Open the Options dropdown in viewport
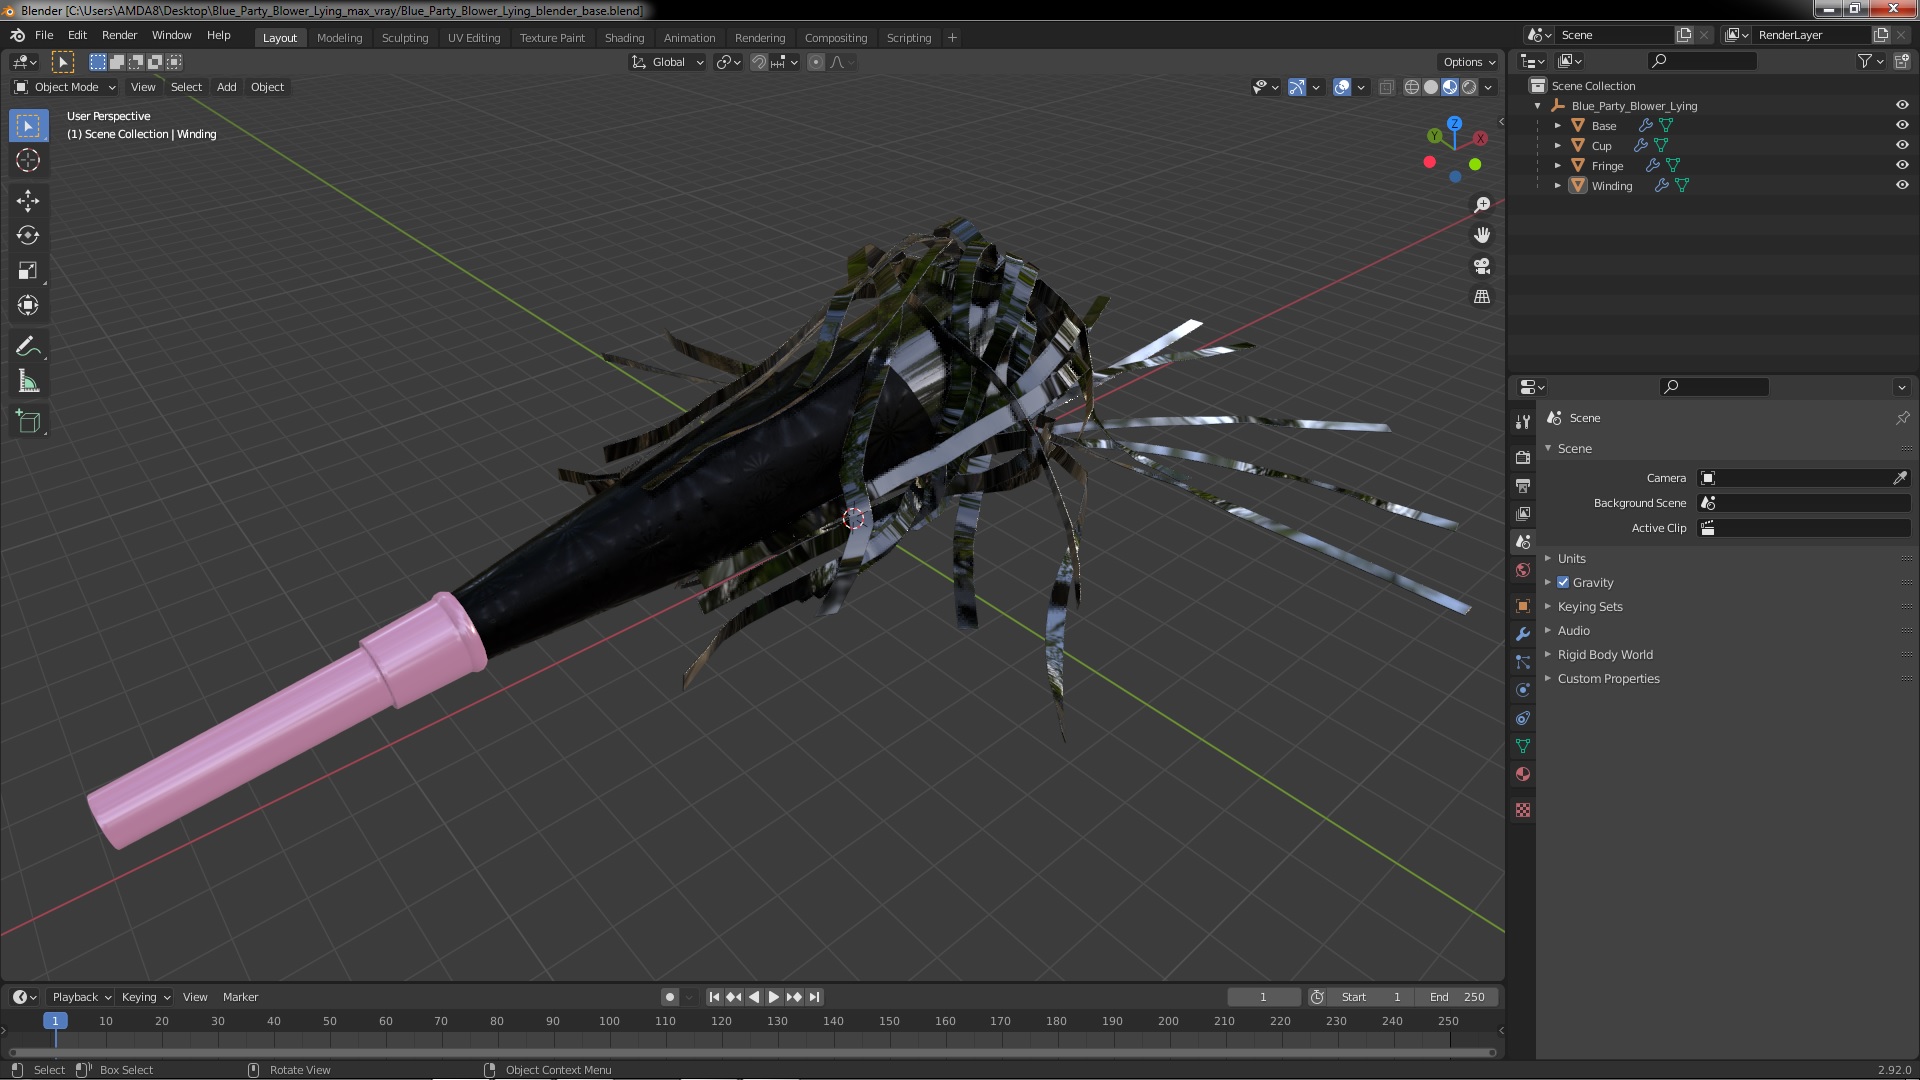This screenshot has width=1920, height=1080. pos(1468,62)
